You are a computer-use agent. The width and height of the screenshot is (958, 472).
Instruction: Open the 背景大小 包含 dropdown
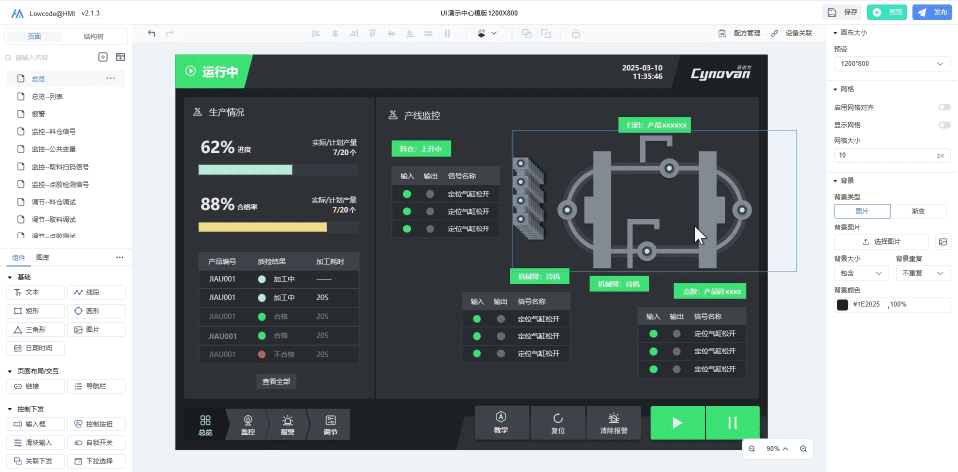(x=860, y=273)
